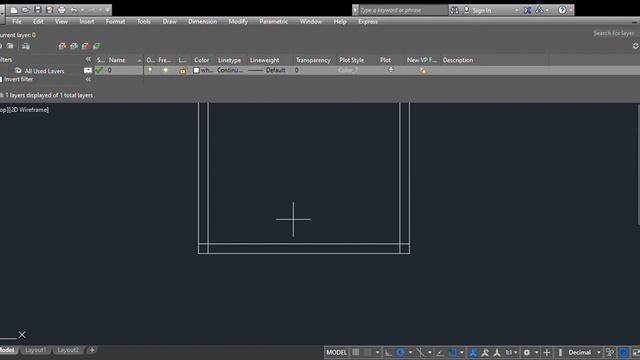Sort by the Name column header
Viewport: 640px width, 360px height.
[x=117, y=60]
